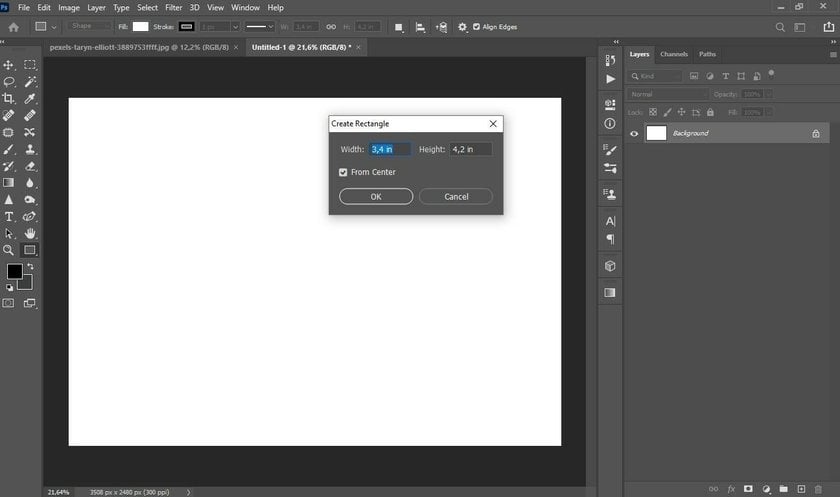The image size is (840, 497).
Task: Hide the Background layer with eye icon
Action: coord(634,134)
